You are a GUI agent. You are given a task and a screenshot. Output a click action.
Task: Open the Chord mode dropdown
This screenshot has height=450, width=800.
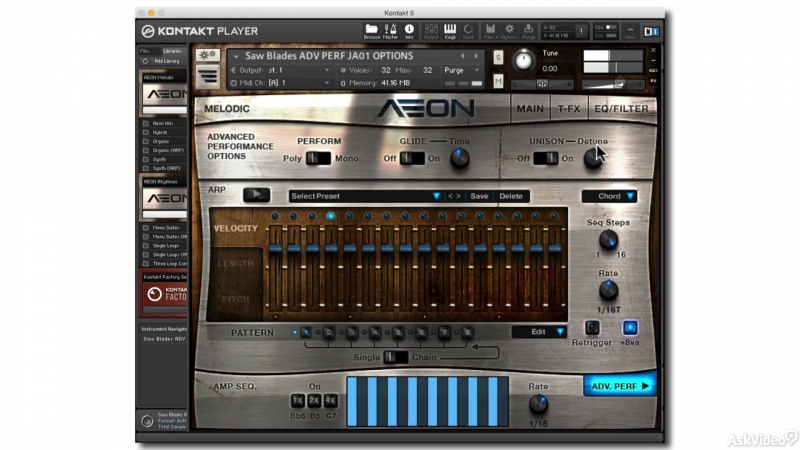609,196
